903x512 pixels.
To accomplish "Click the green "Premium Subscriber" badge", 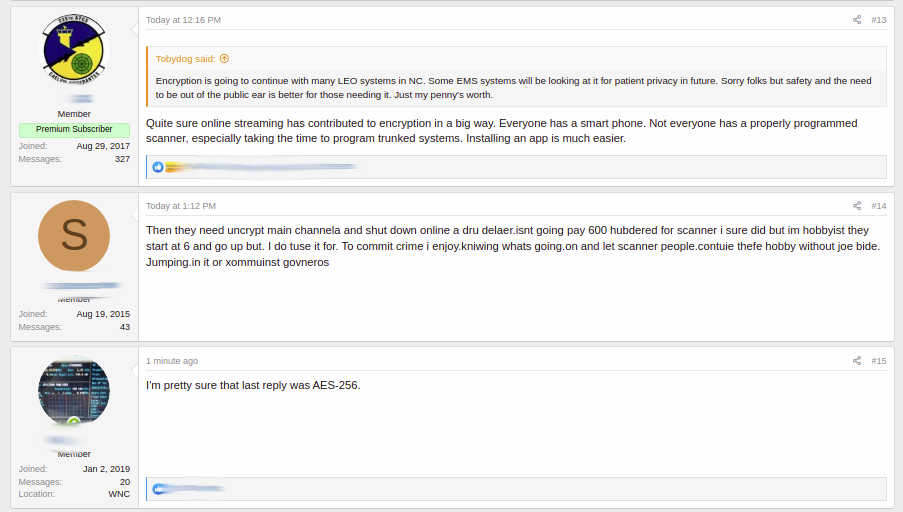I will (74, 130).
